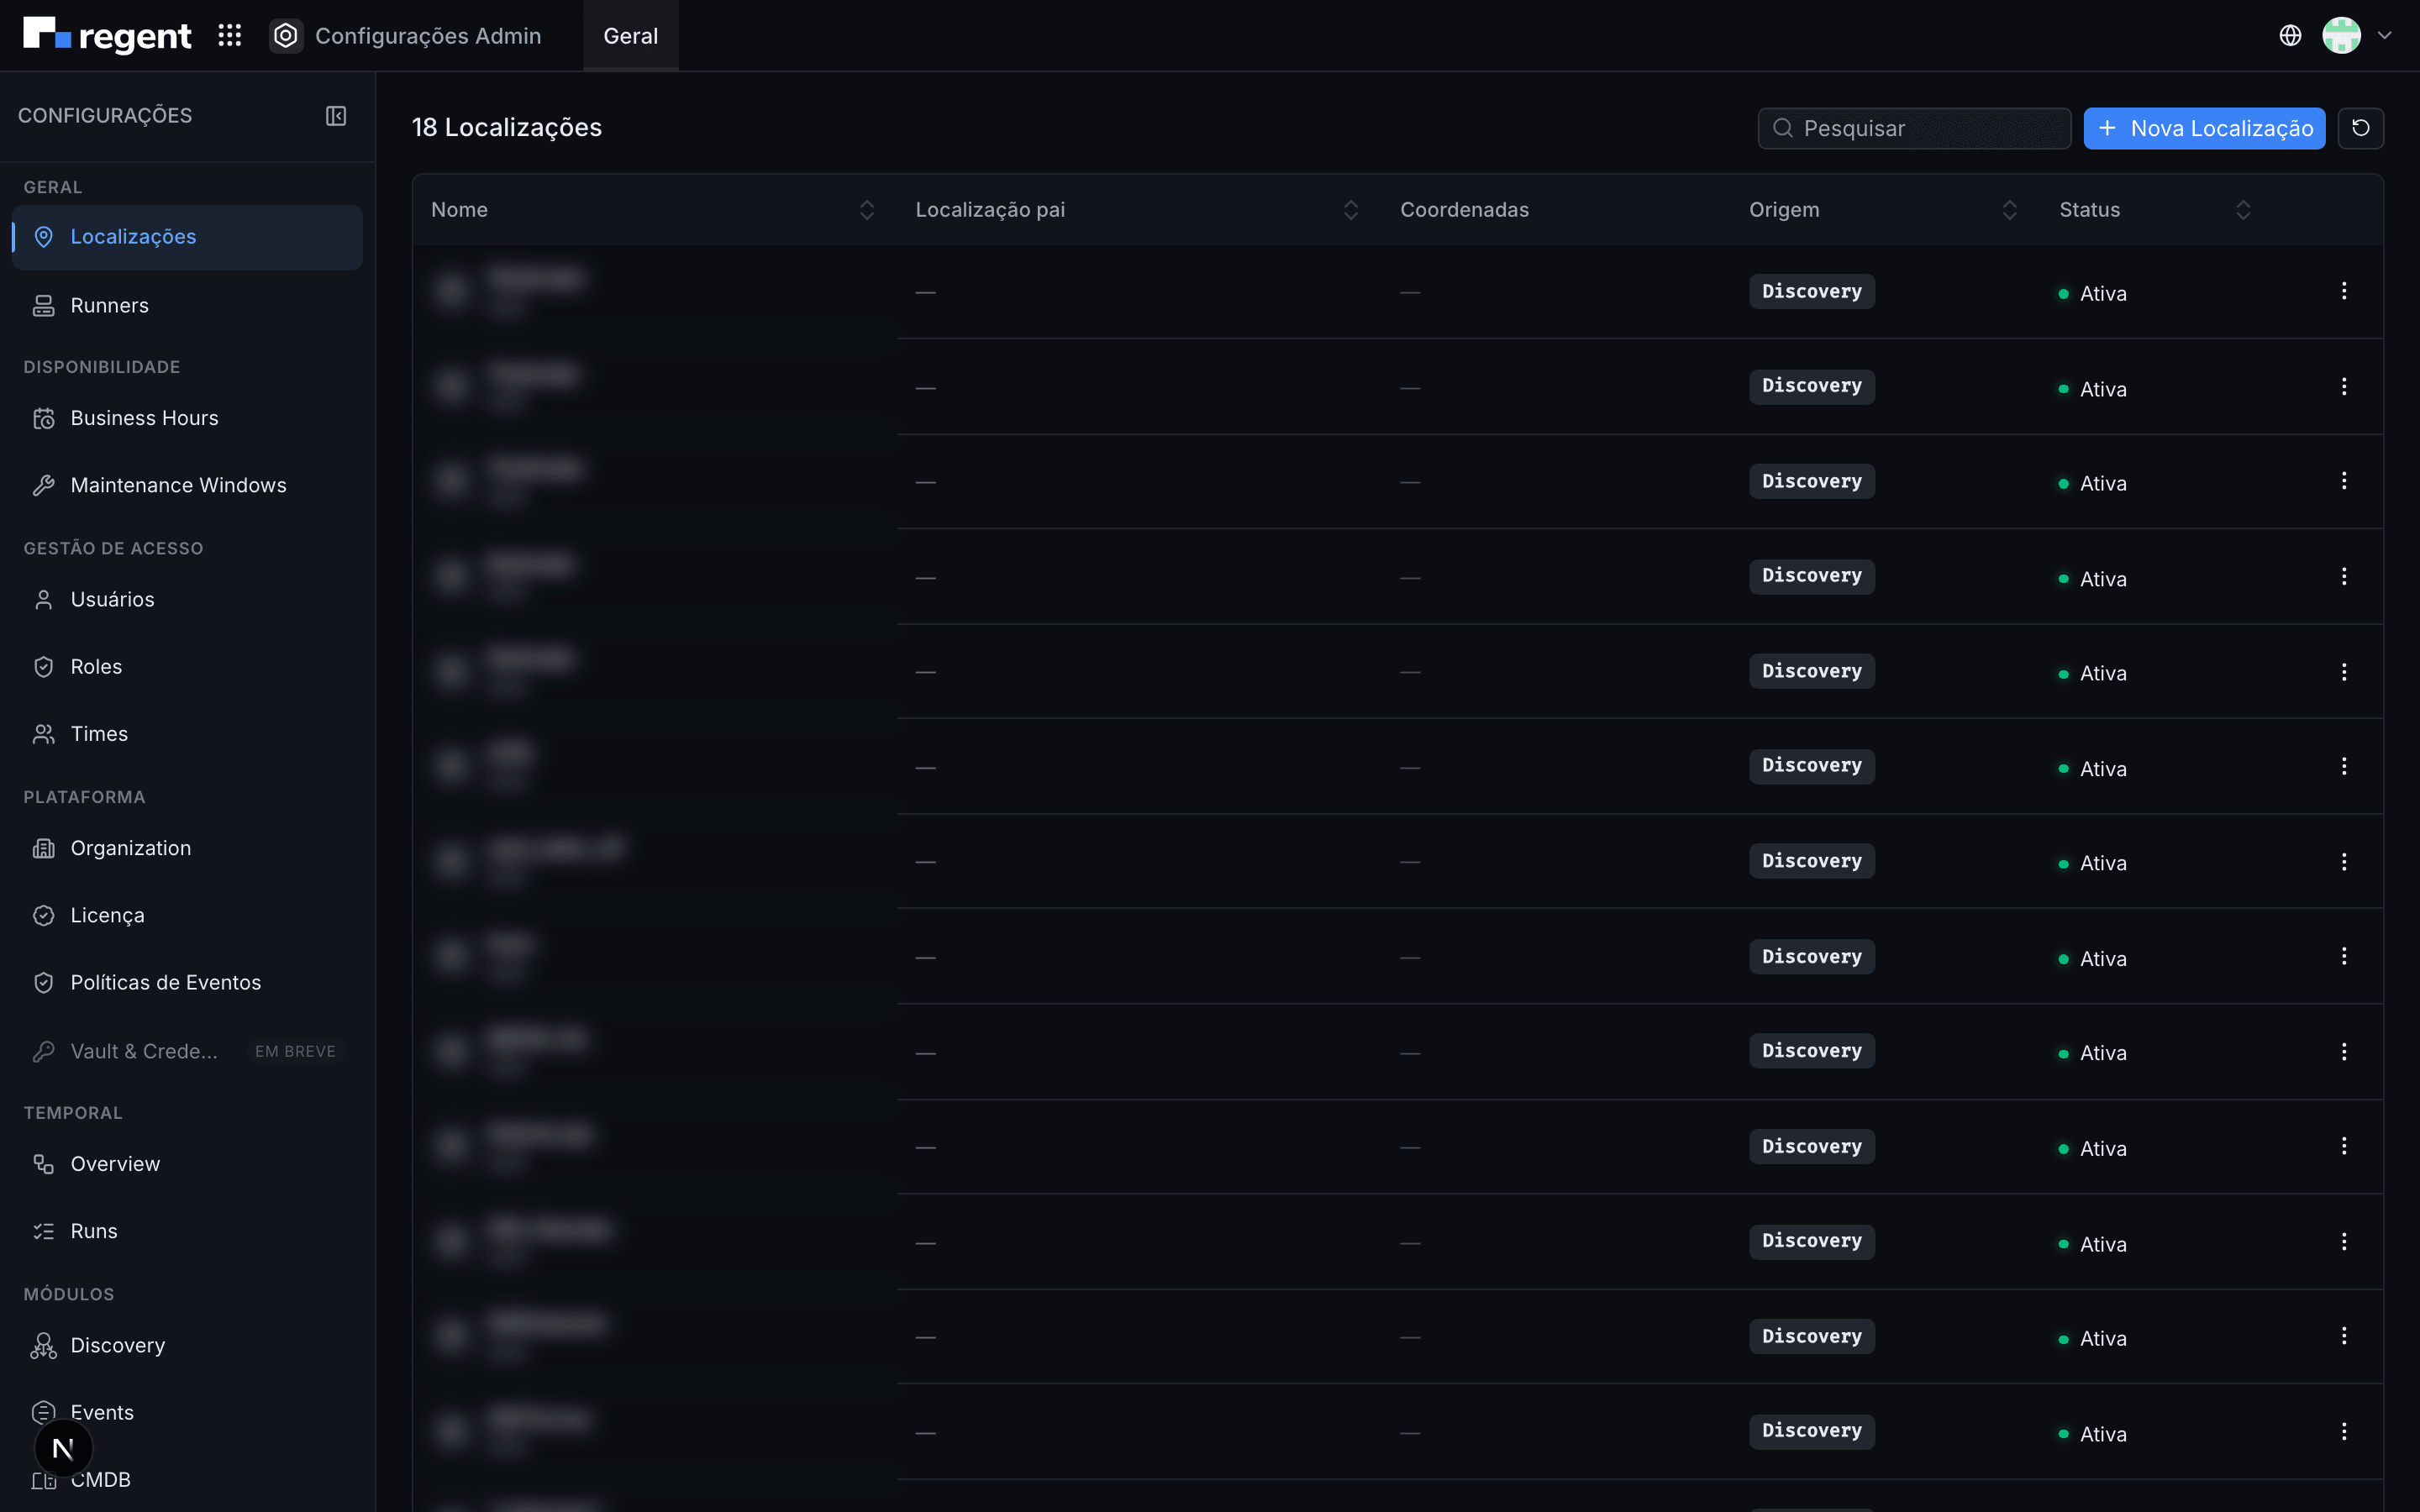
Task: Click the Usuários person icon
Action: coord(43,600)
